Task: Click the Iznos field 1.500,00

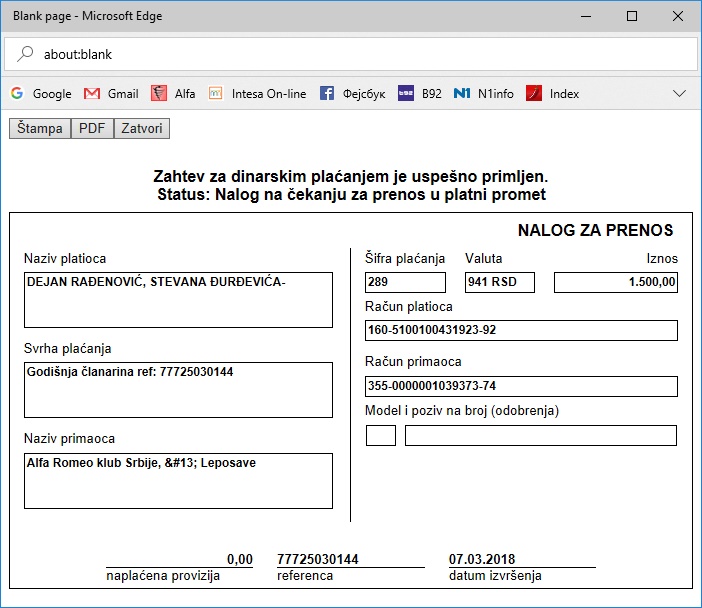Action: (616, 283)
